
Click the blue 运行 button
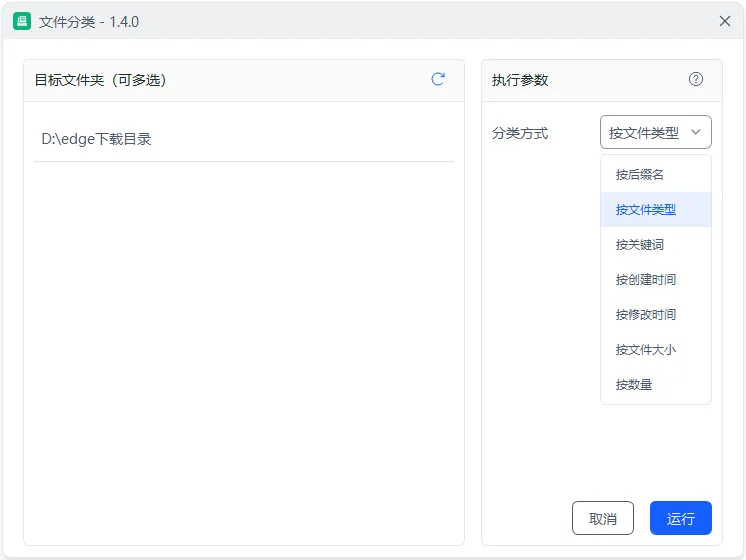click(x=680, y=518)
